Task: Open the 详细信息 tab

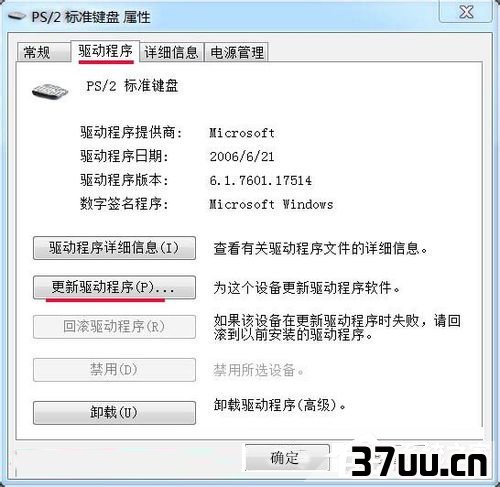Action: click(171, 52)
